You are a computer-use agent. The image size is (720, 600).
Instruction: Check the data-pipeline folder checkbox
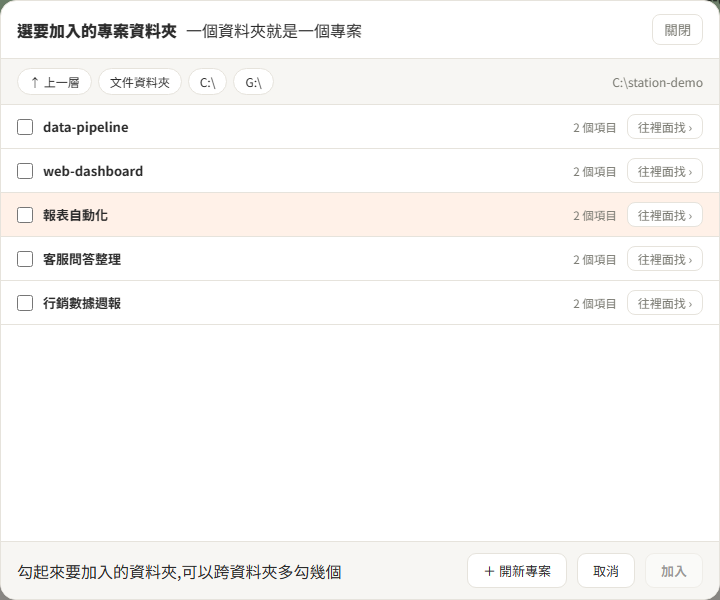25,127
